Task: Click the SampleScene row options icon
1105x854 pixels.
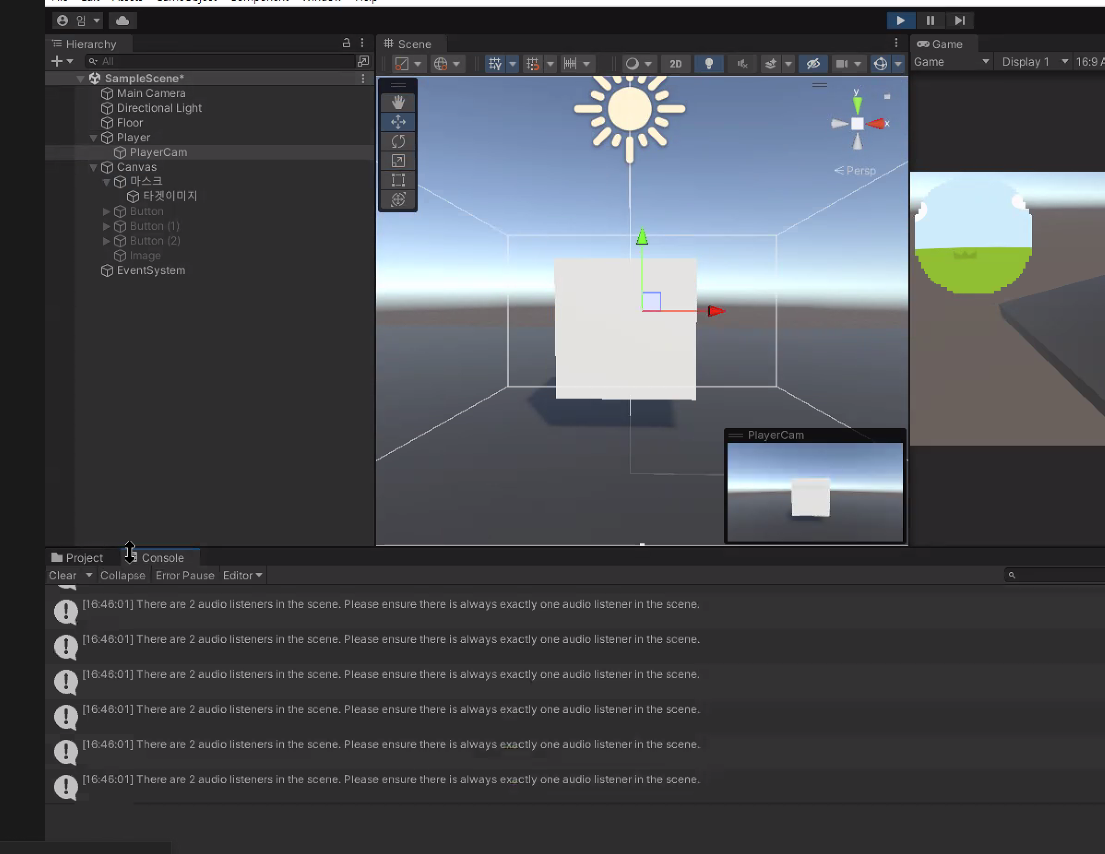Action: (363, 78)
